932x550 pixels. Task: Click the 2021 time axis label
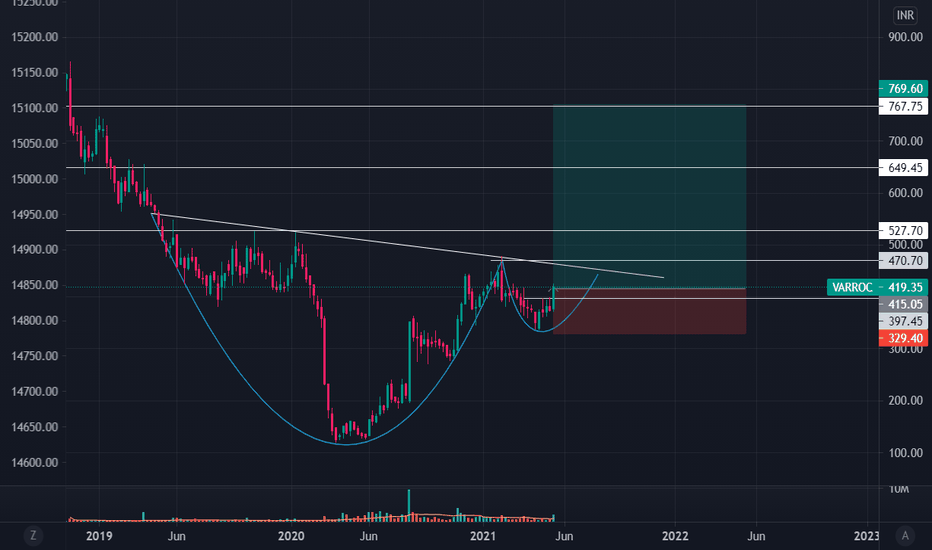click(482, 536)
